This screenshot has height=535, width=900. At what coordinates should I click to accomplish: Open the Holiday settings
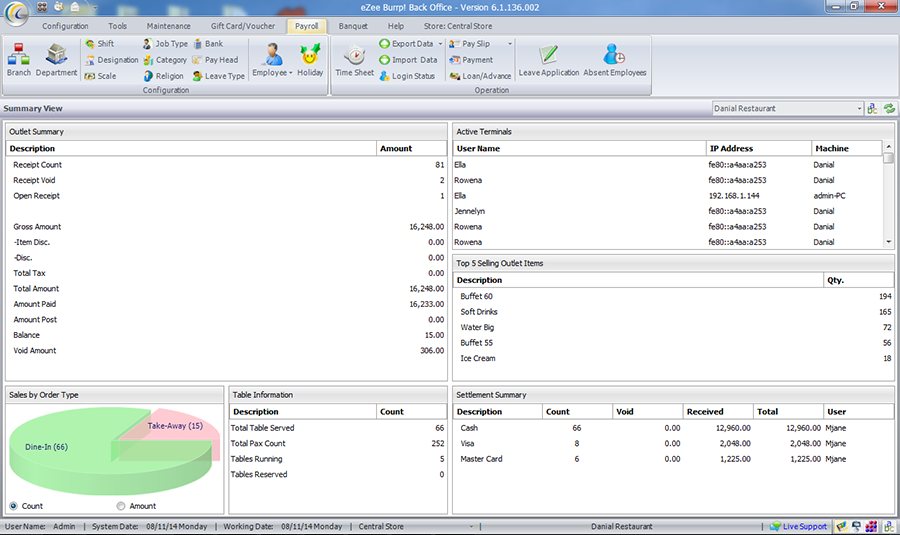310,58
